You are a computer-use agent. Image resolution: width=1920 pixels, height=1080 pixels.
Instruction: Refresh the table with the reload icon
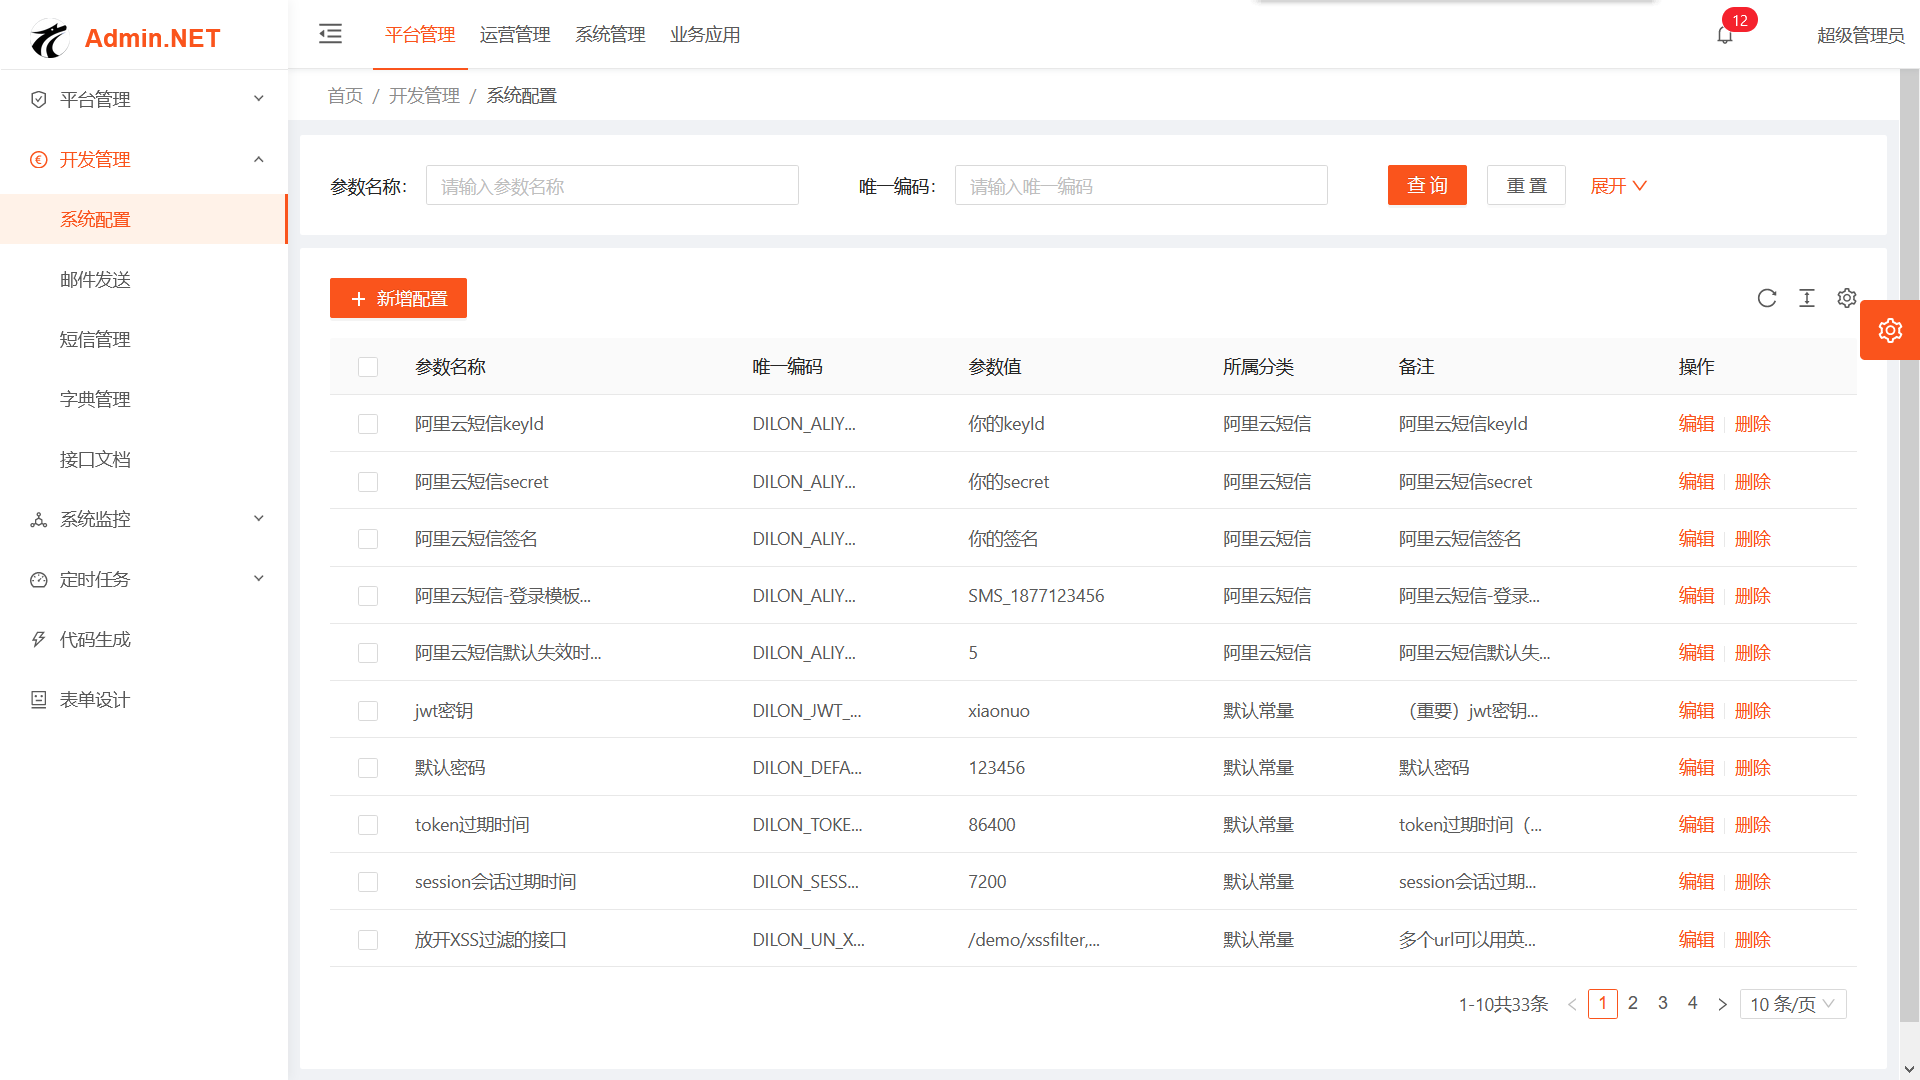[1767, 298]
